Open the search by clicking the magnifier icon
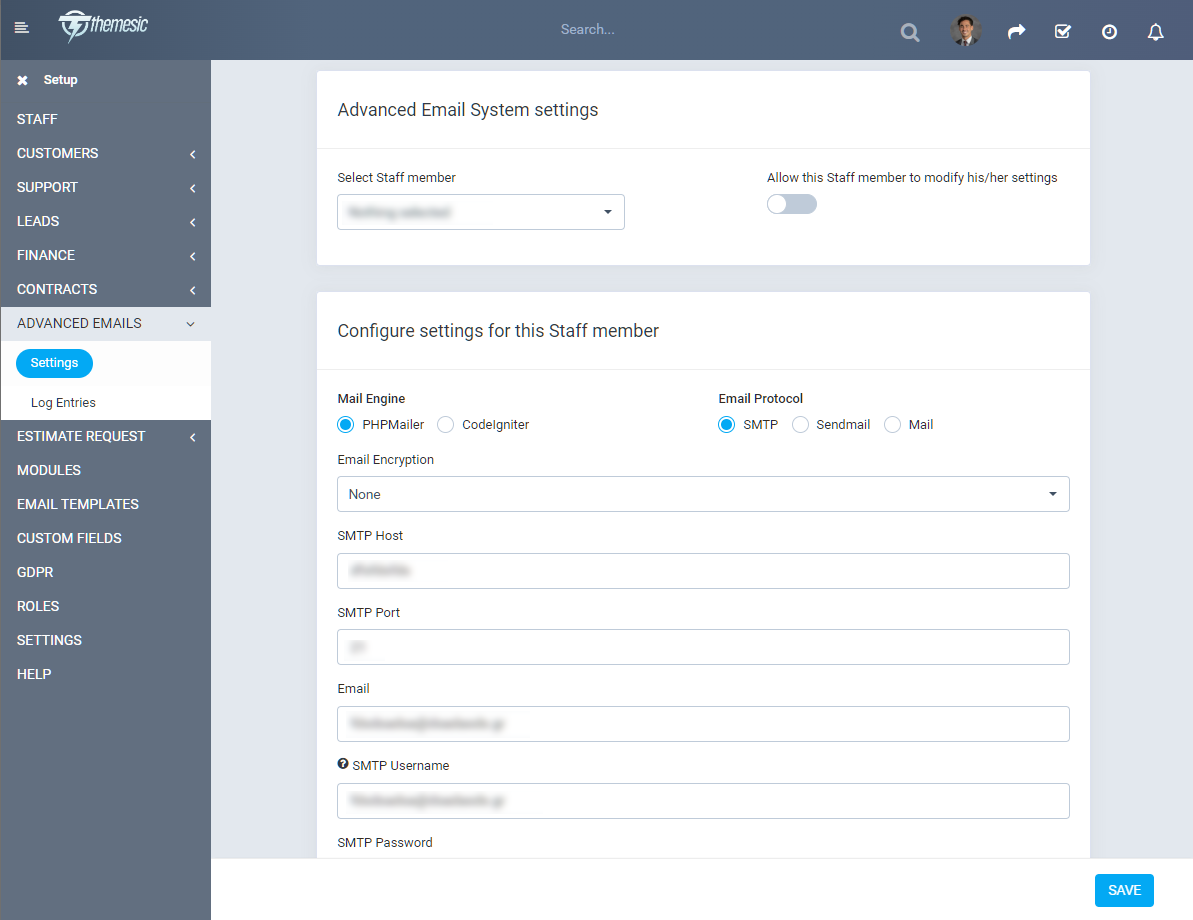This screenshot has height=920, width=1193. coord(909,31)
